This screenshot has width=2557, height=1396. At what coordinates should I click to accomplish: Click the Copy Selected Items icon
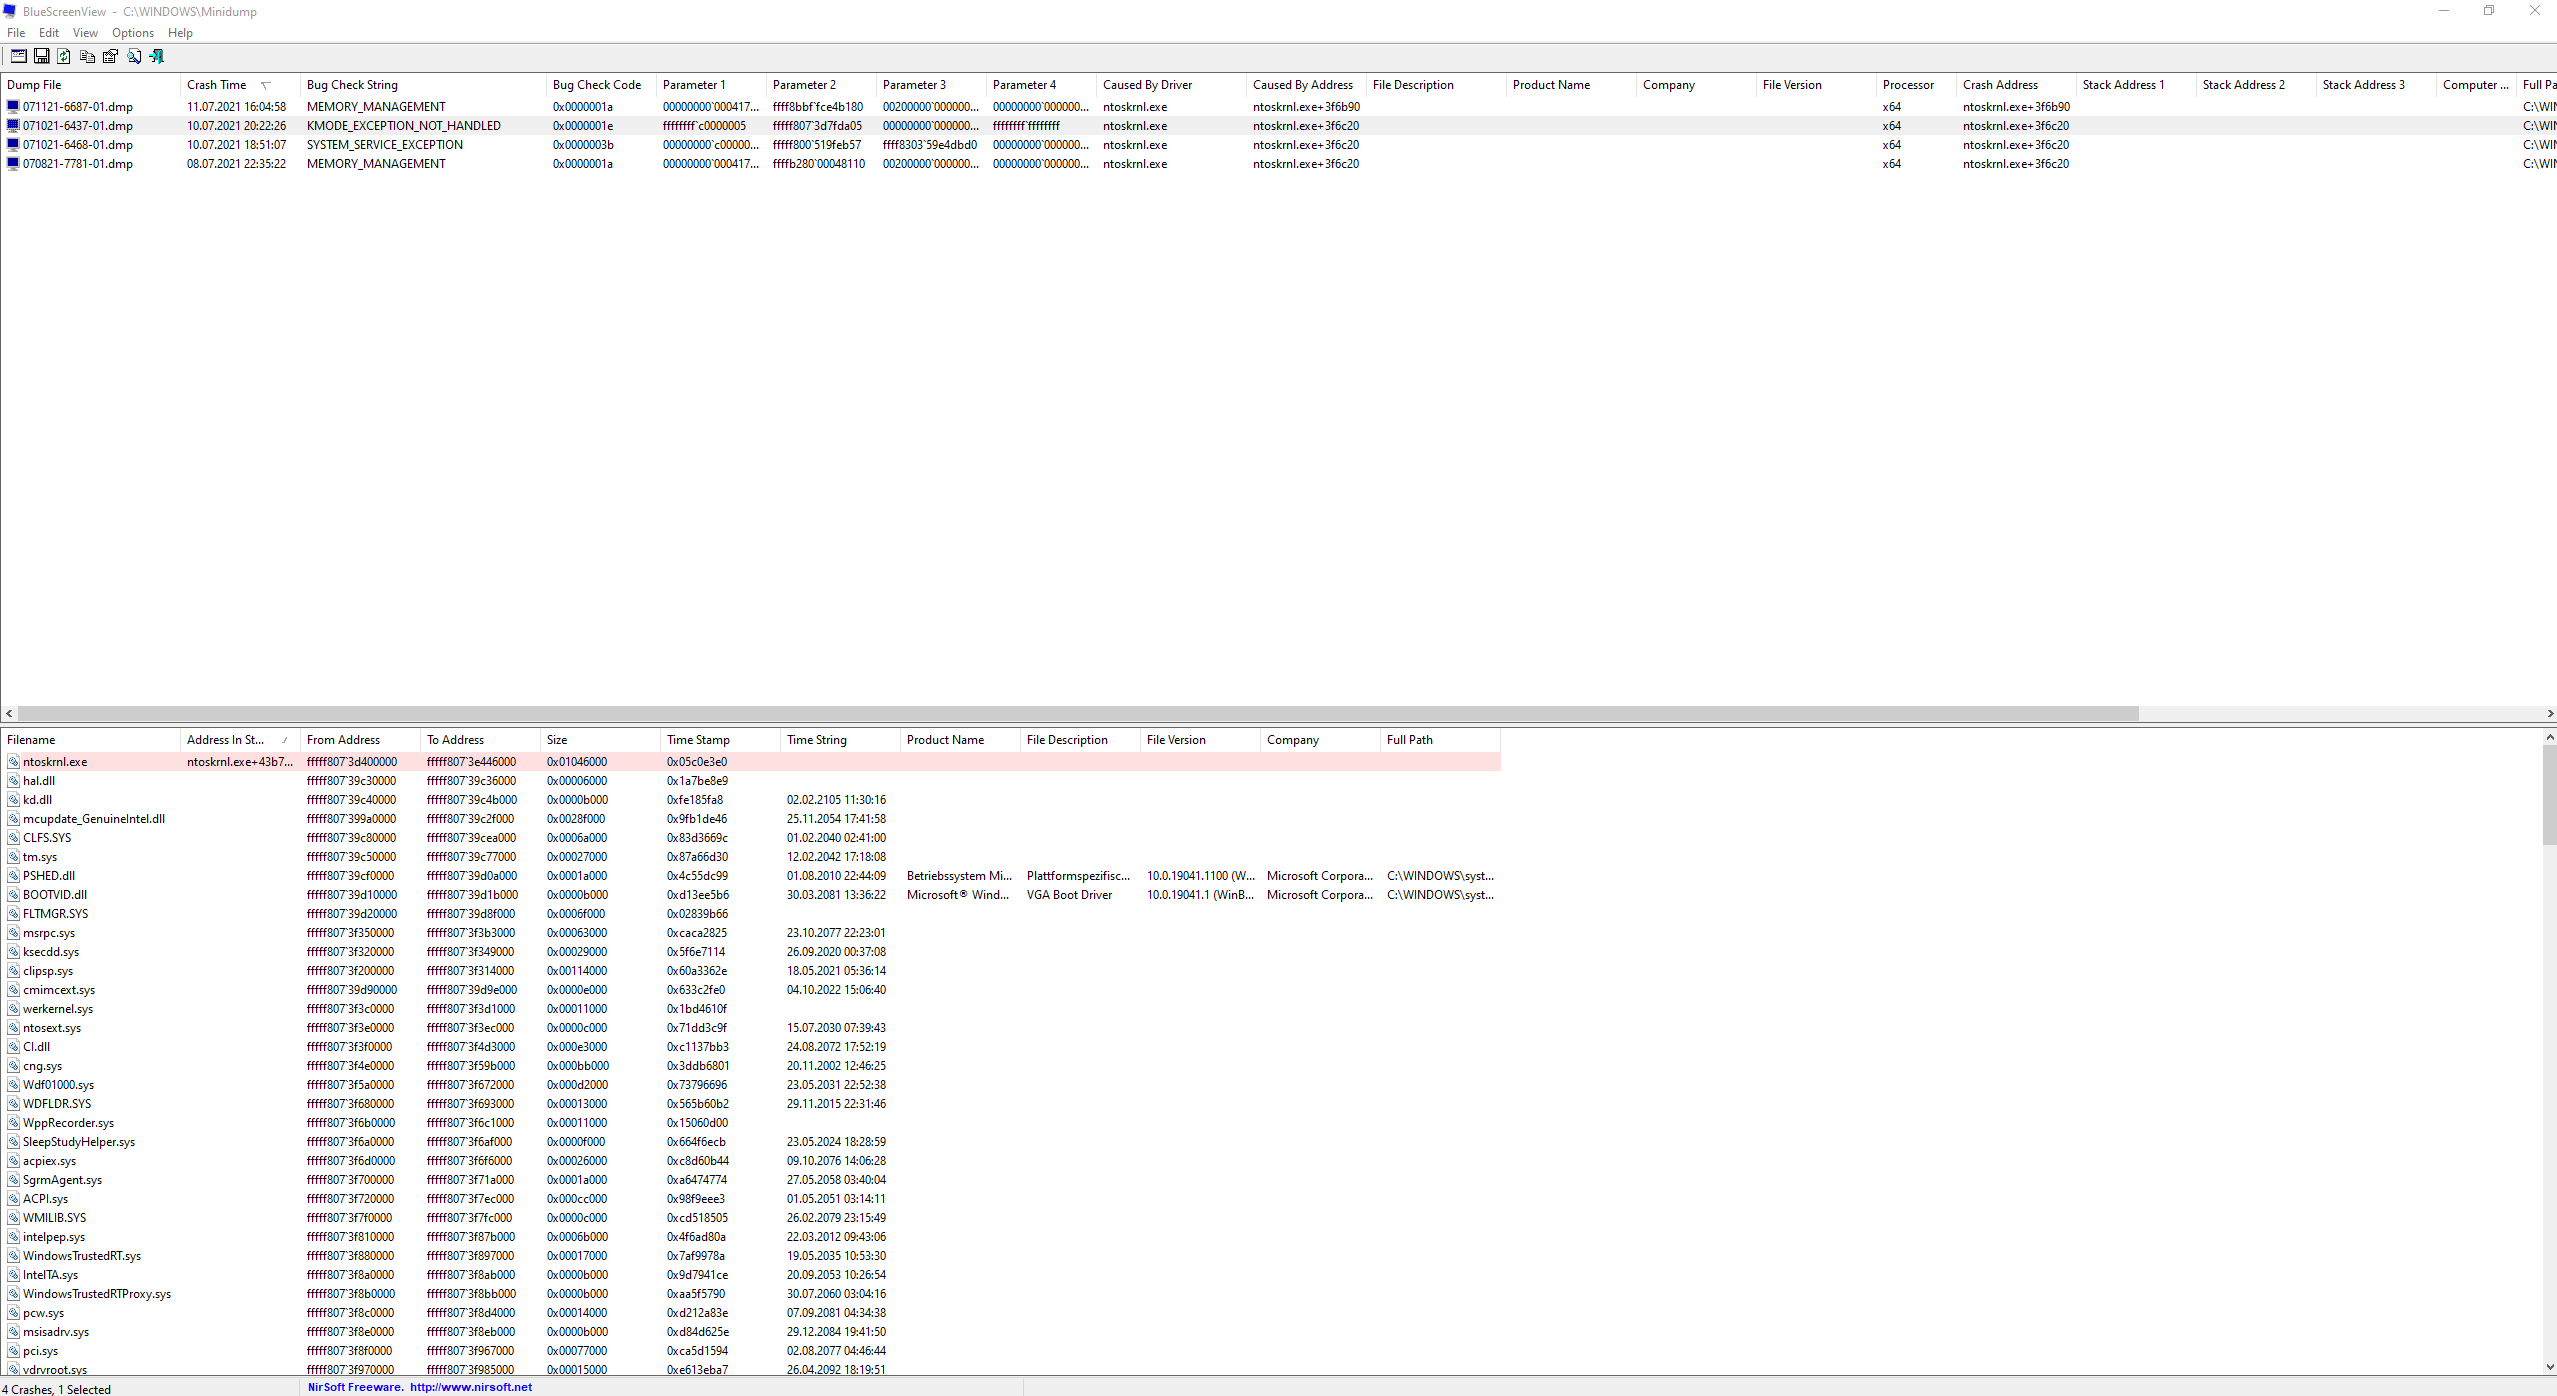(88, 56)
